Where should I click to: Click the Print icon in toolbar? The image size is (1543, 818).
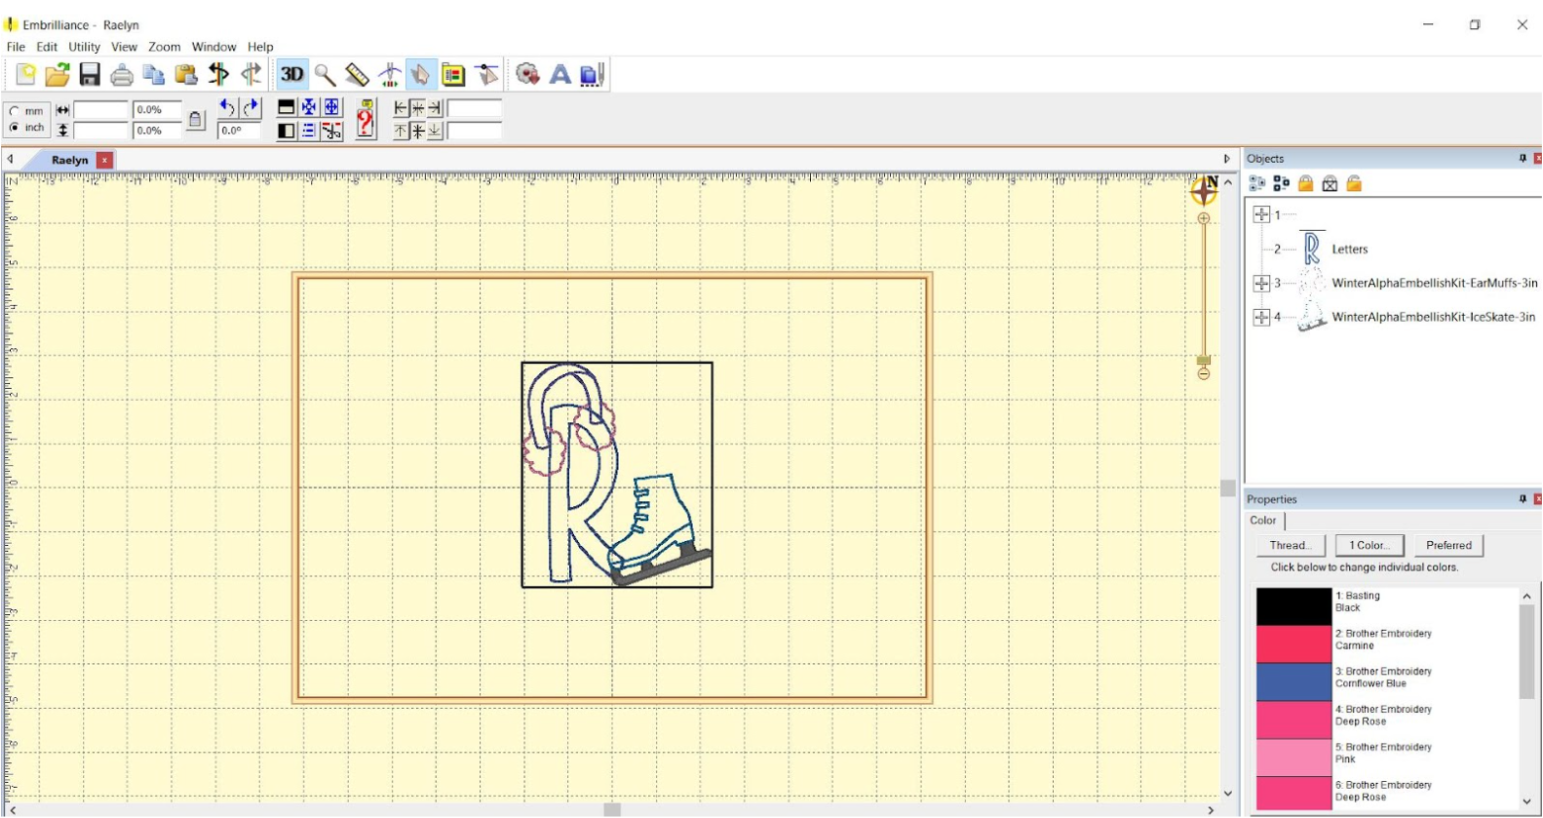click(122, 74)
